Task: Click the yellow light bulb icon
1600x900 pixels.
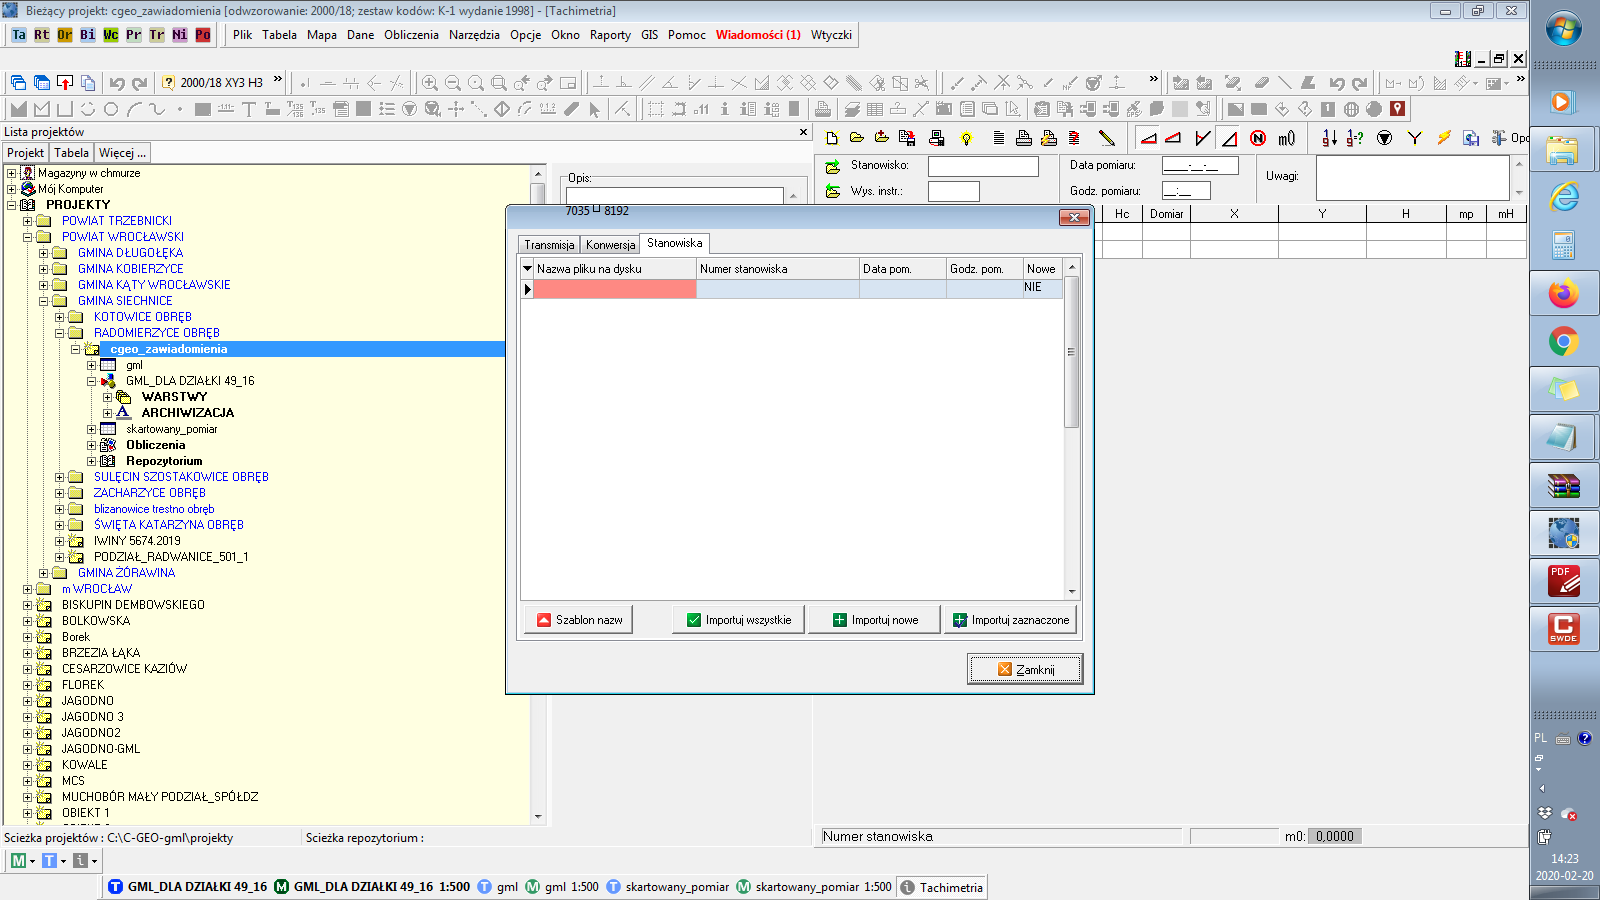Action: point(966,138)
